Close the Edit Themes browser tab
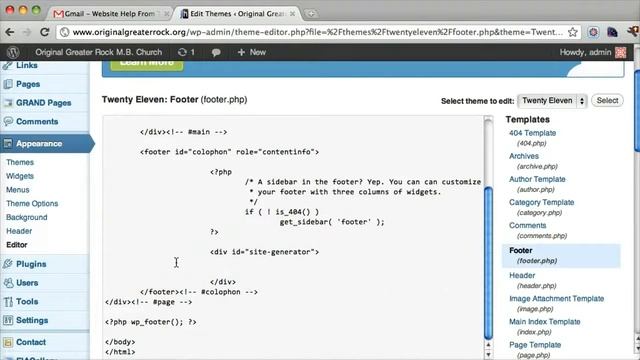The image size is (640, 360). pos(292,13)
